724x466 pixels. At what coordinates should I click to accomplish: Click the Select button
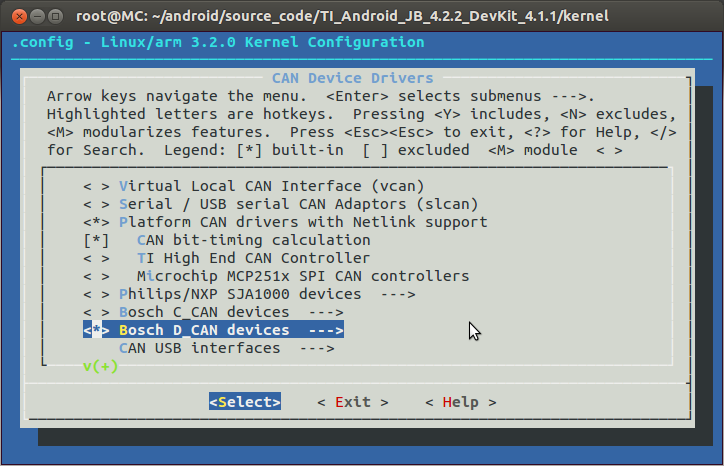pyautogui.click(x=245, y=402)
